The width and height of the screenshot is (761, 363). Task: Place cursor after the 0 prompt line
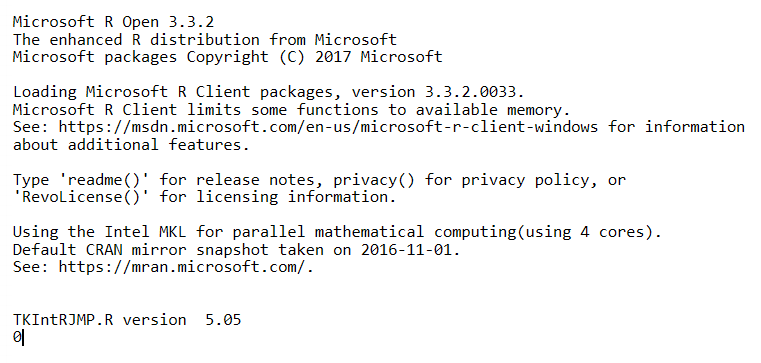point(23,337)
